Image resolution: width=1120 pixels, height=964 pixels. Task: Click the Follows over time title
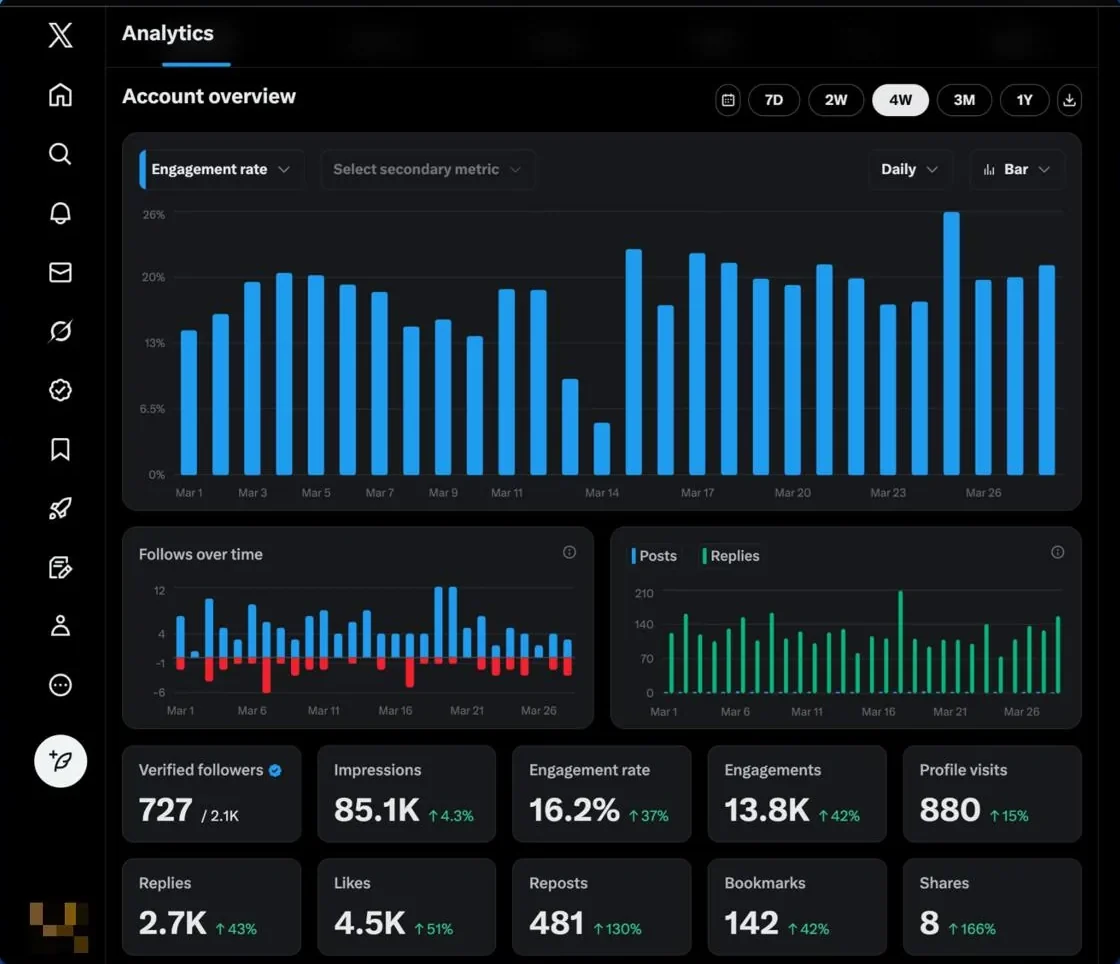click(x=201, y=554)
